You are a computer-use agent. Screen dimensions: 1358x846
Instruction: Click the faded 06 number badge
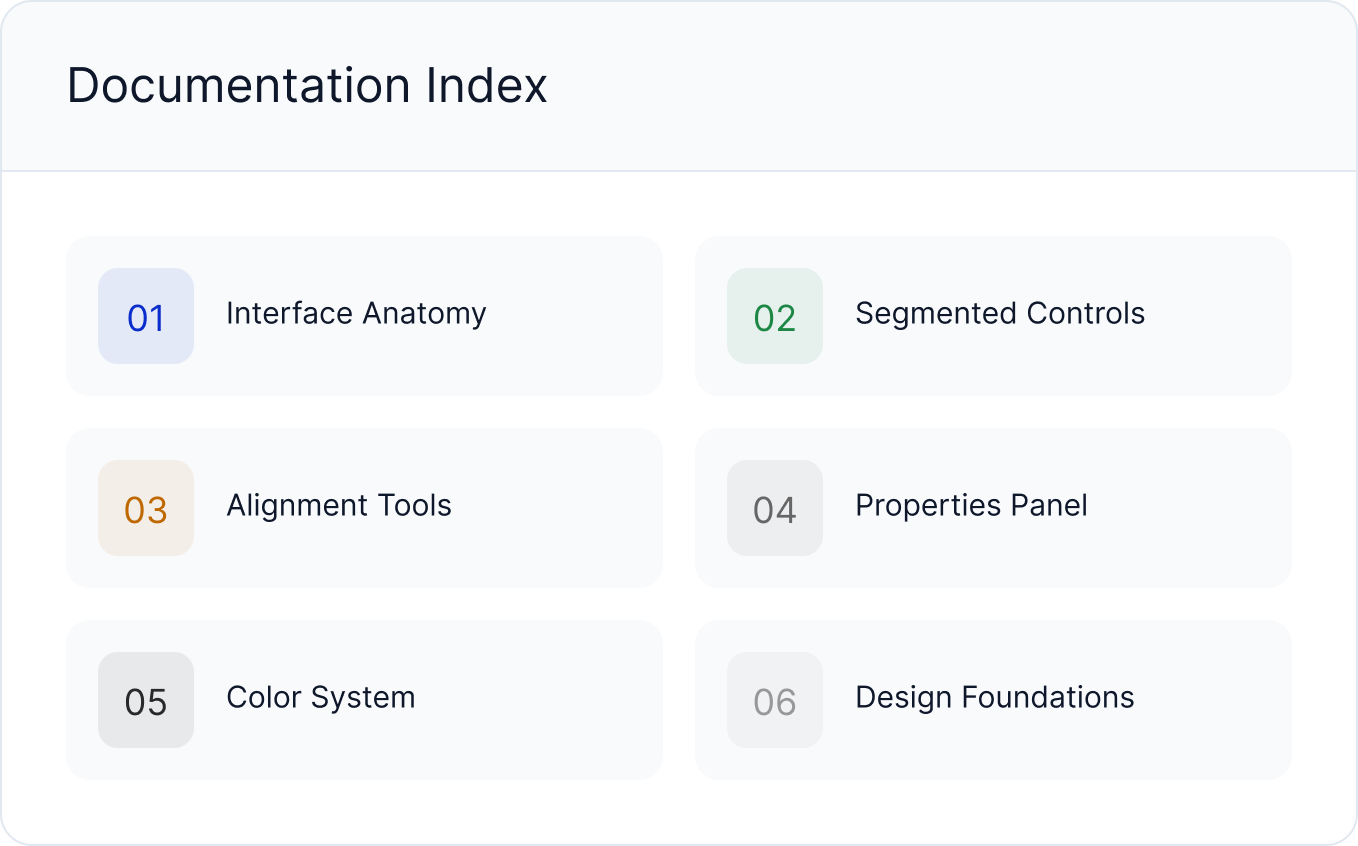point(775,700)
